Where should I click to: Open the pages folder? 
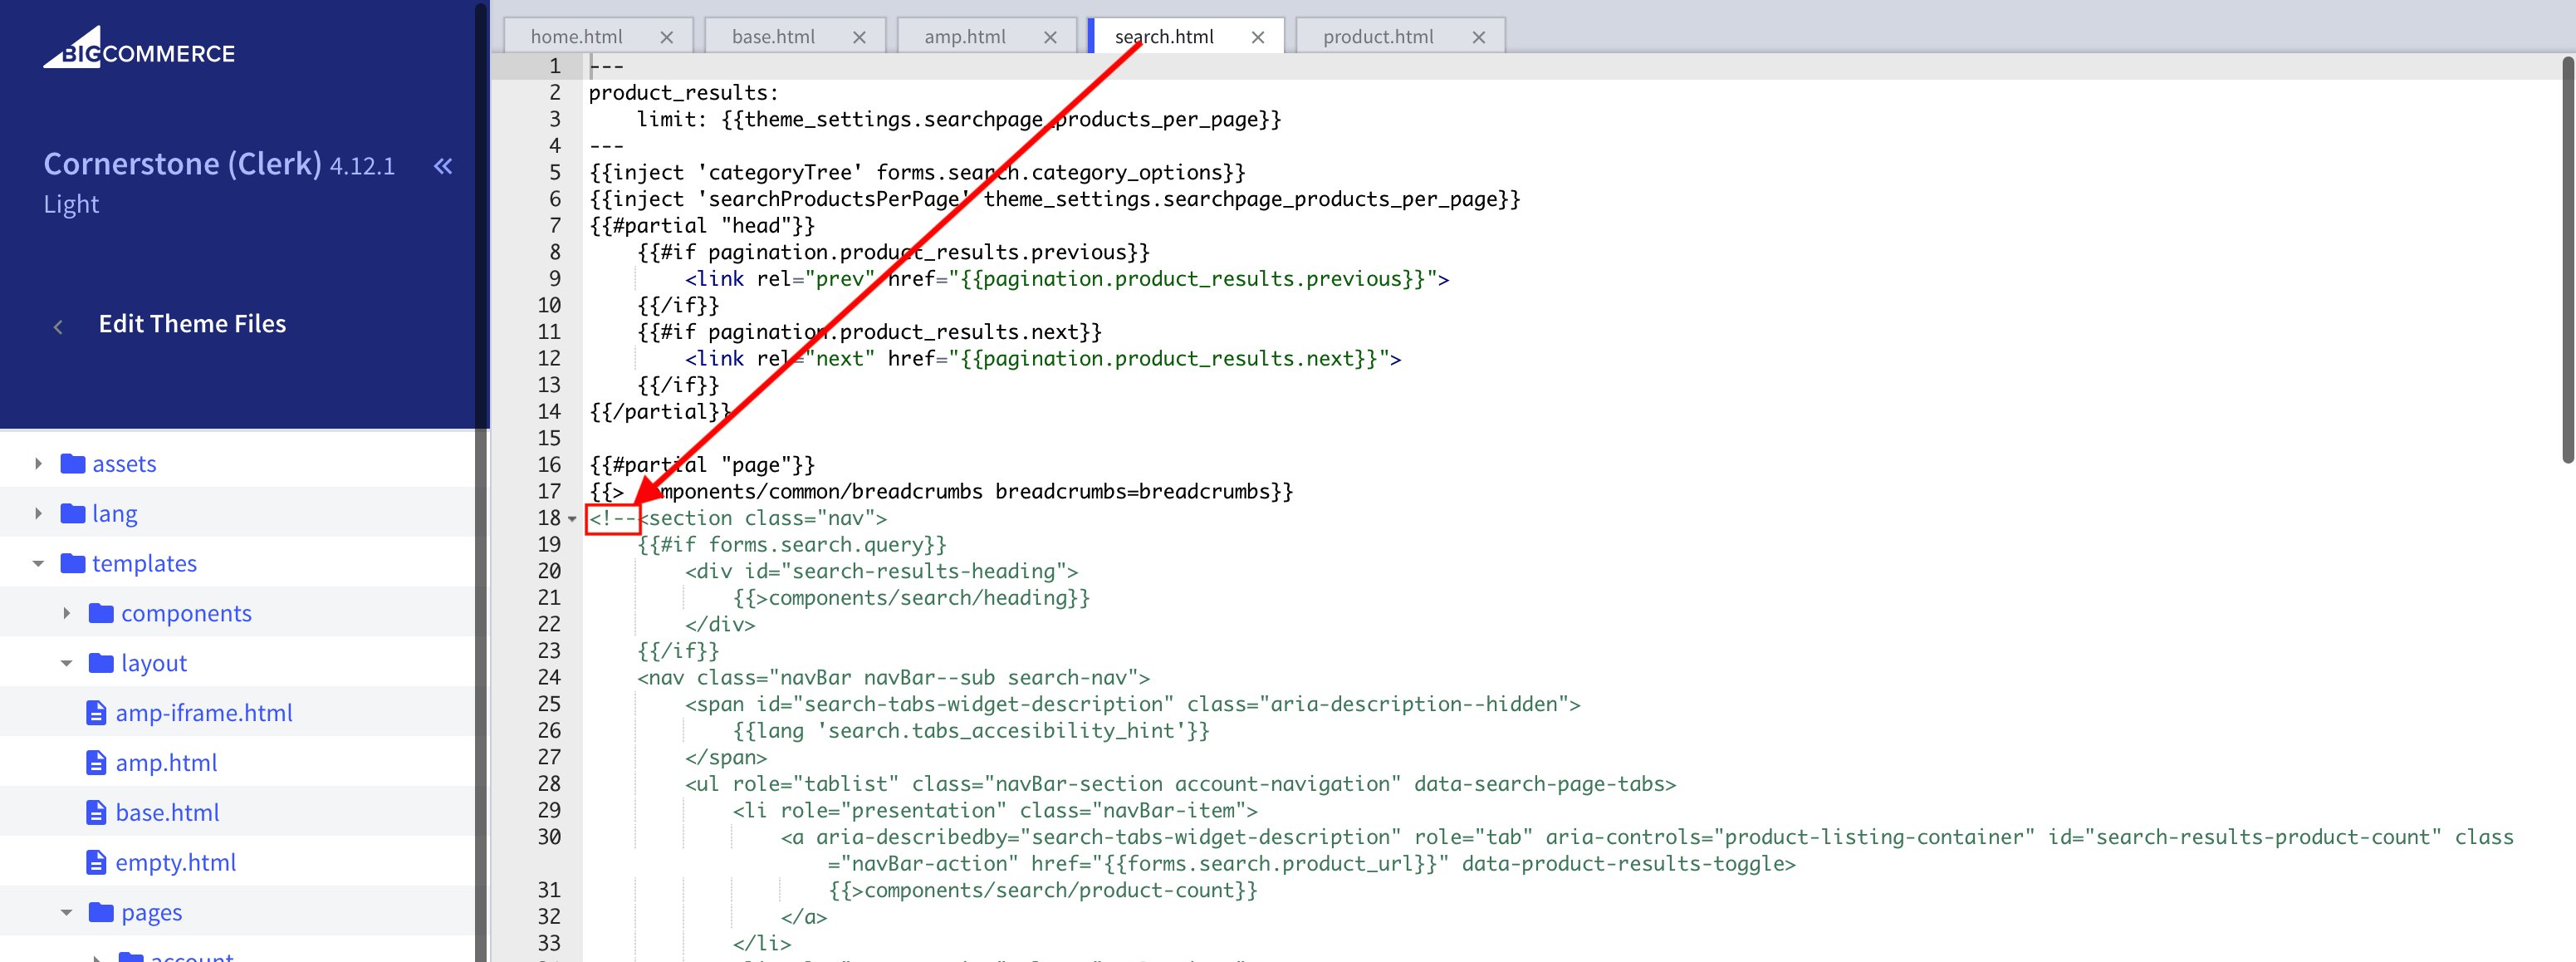coord(151,912)
